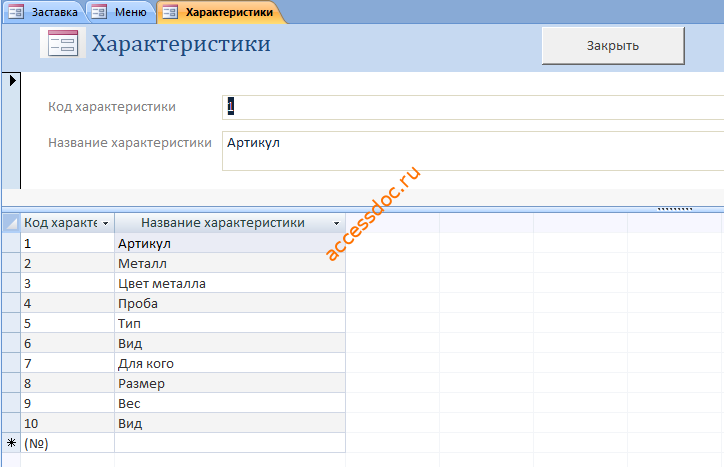Click the row selector for Металл row
Image resolution: width=724 pixels, height=467 pixels.
(x=11, y=263)
